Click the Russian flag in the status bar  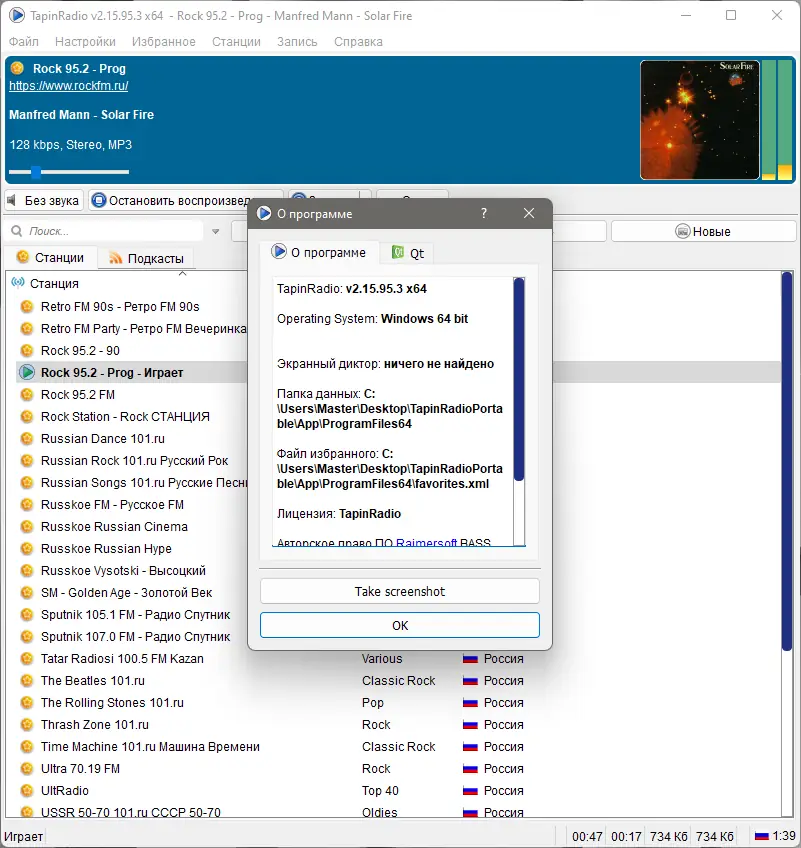pos(762,836)
